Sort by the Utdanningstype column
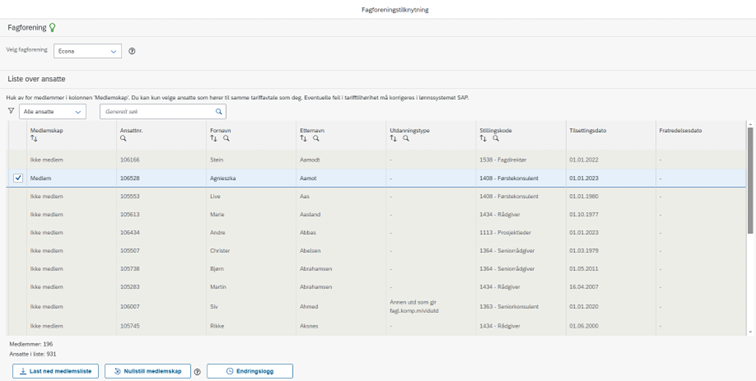 [393, 138]
